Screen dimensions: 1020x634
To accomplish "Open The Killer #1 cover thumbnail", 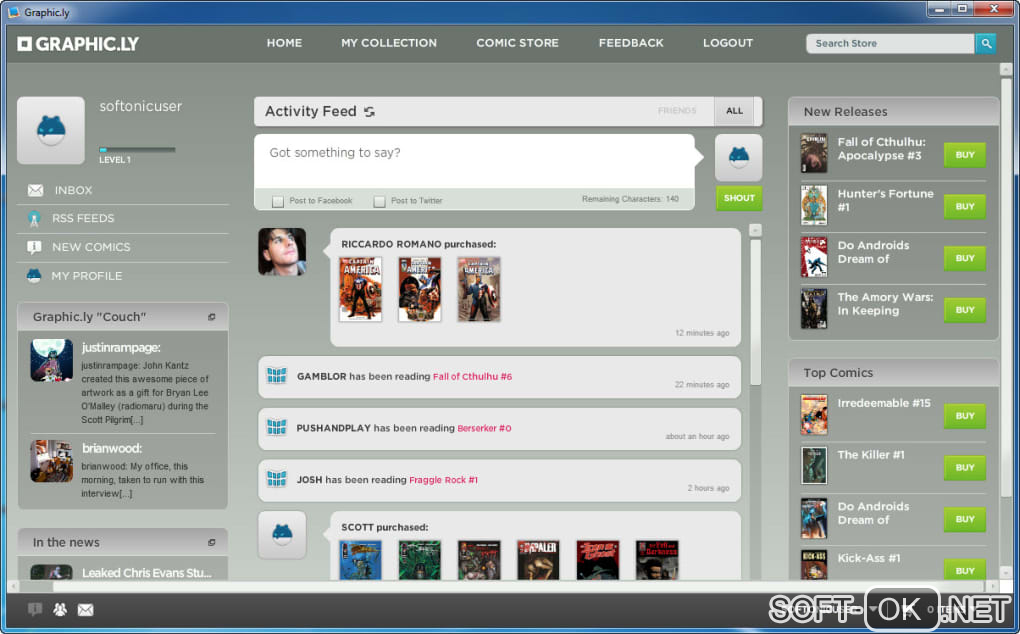I will click(x=814, y=465).
